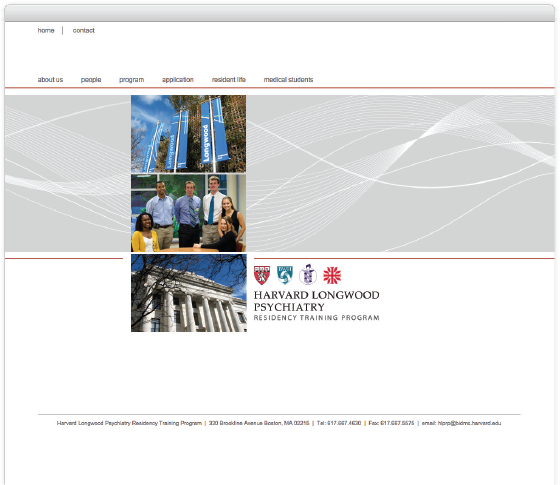Select the footer Fax number text
This screenshot has width=560, height=485.
391,423
